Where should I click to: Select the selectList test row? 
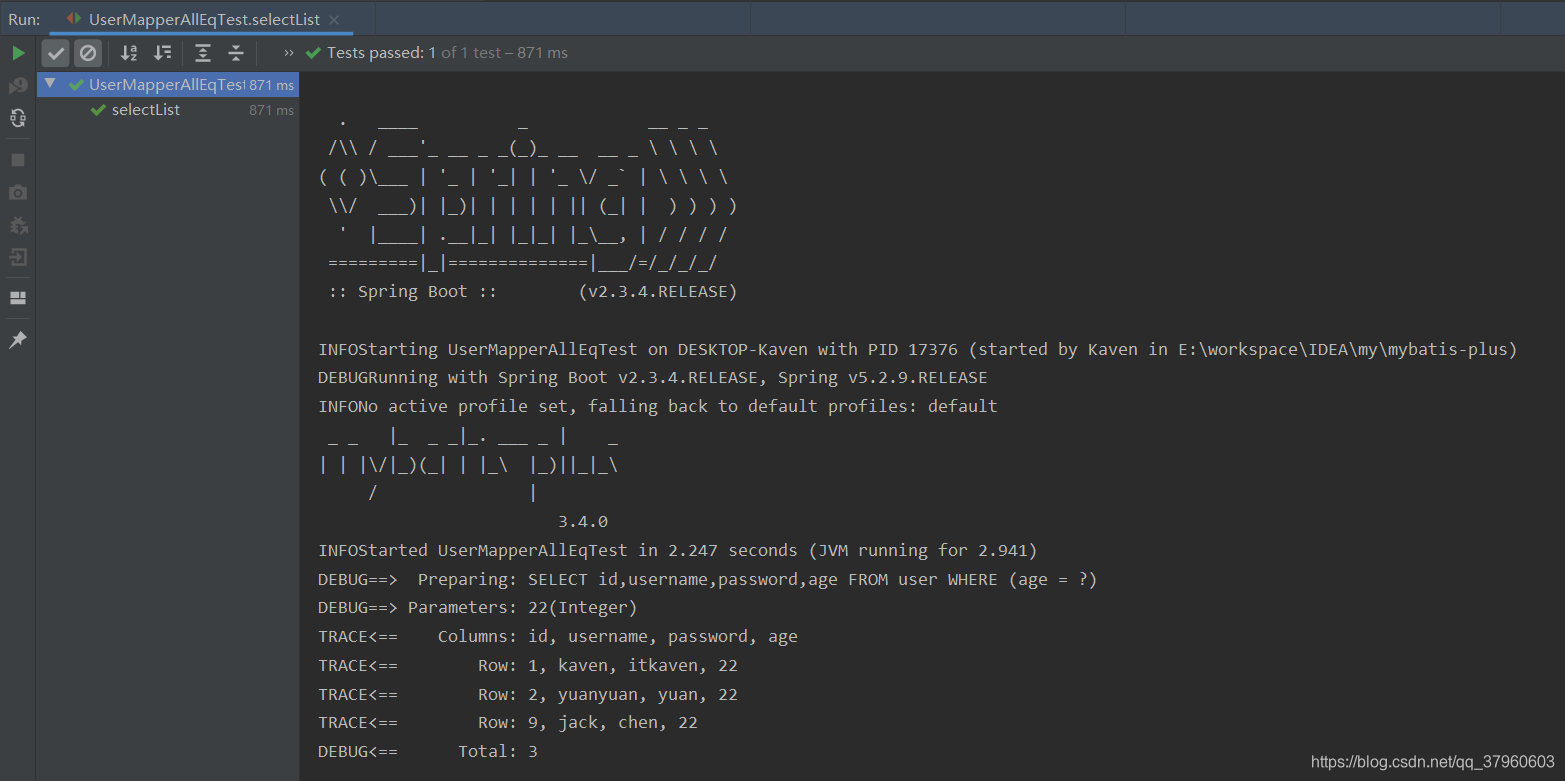pos(168,110)
